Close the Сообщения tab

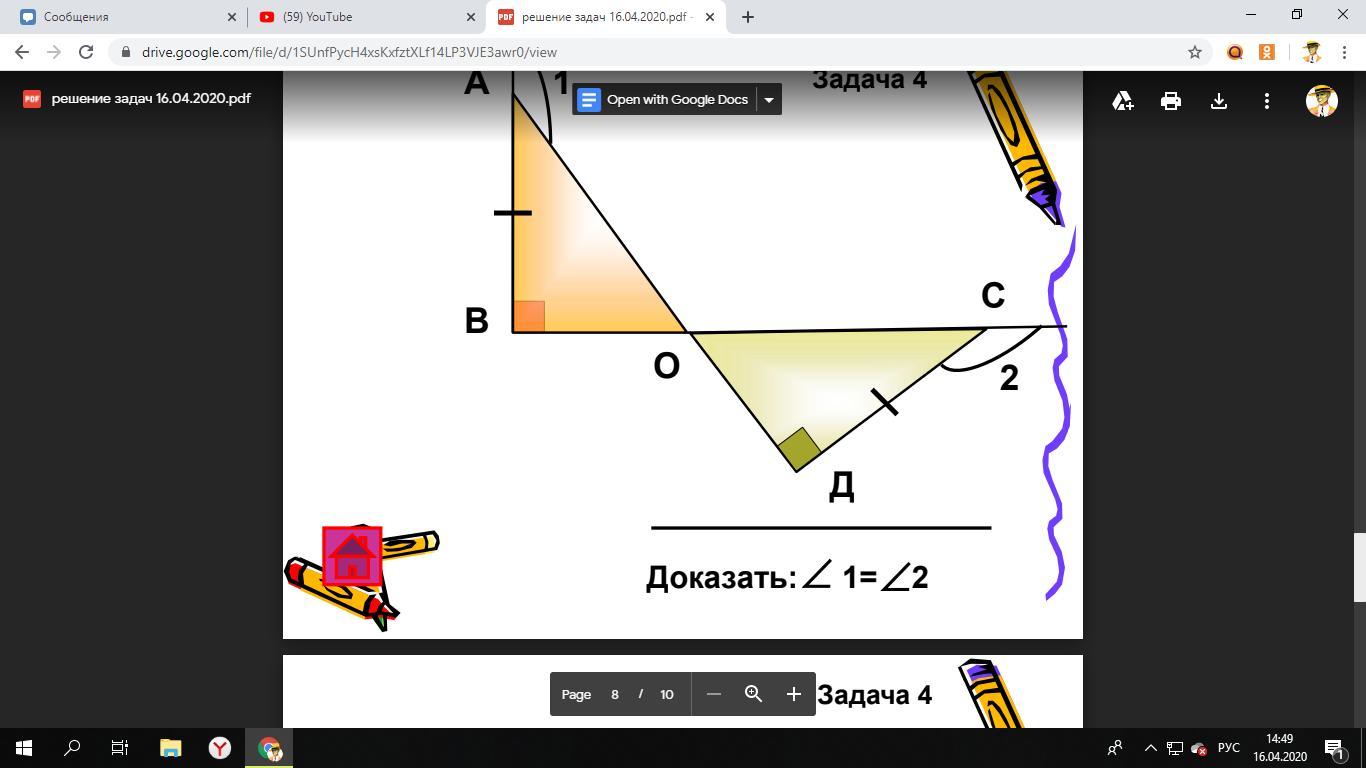(232, 17)
